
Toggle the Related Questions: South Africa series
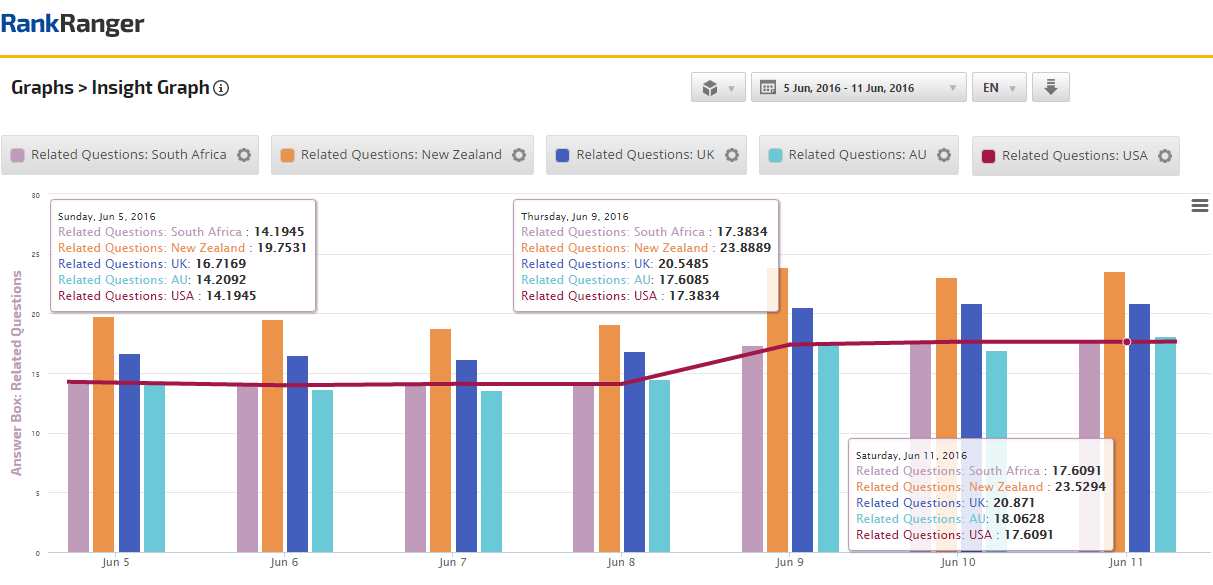128,155
